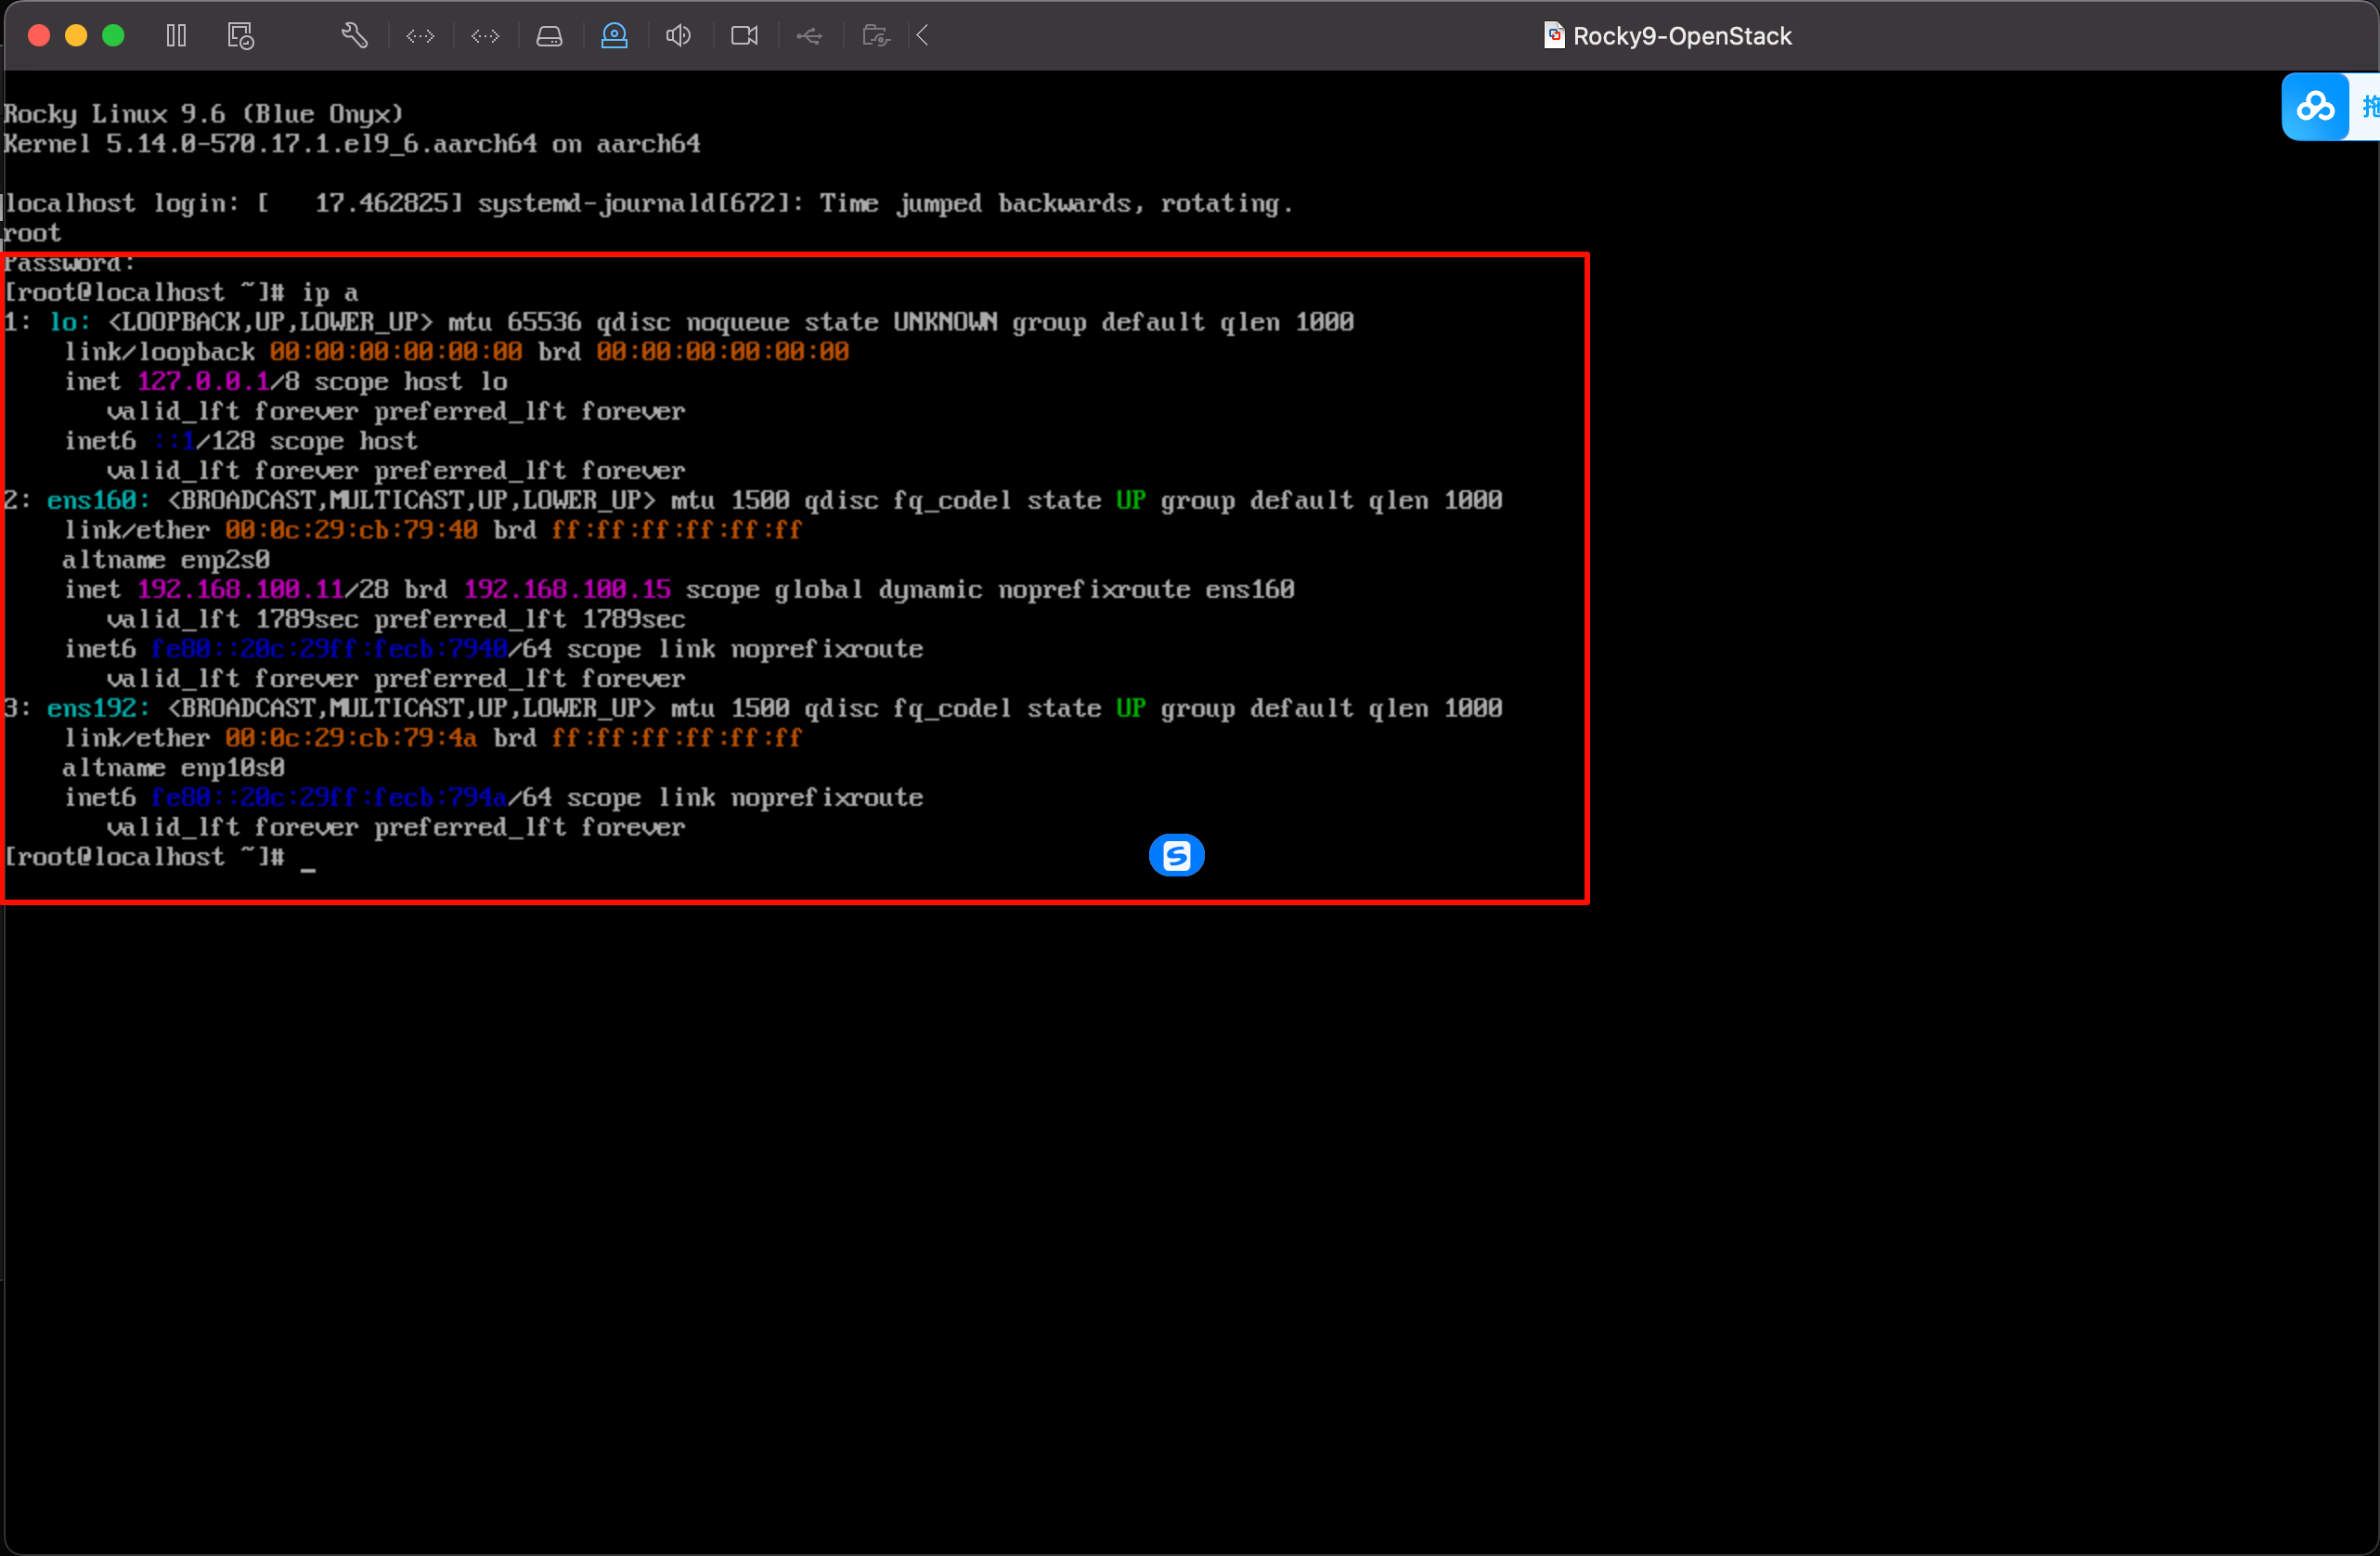Click the Sogou input method bubble

[x=1176, y=855]
